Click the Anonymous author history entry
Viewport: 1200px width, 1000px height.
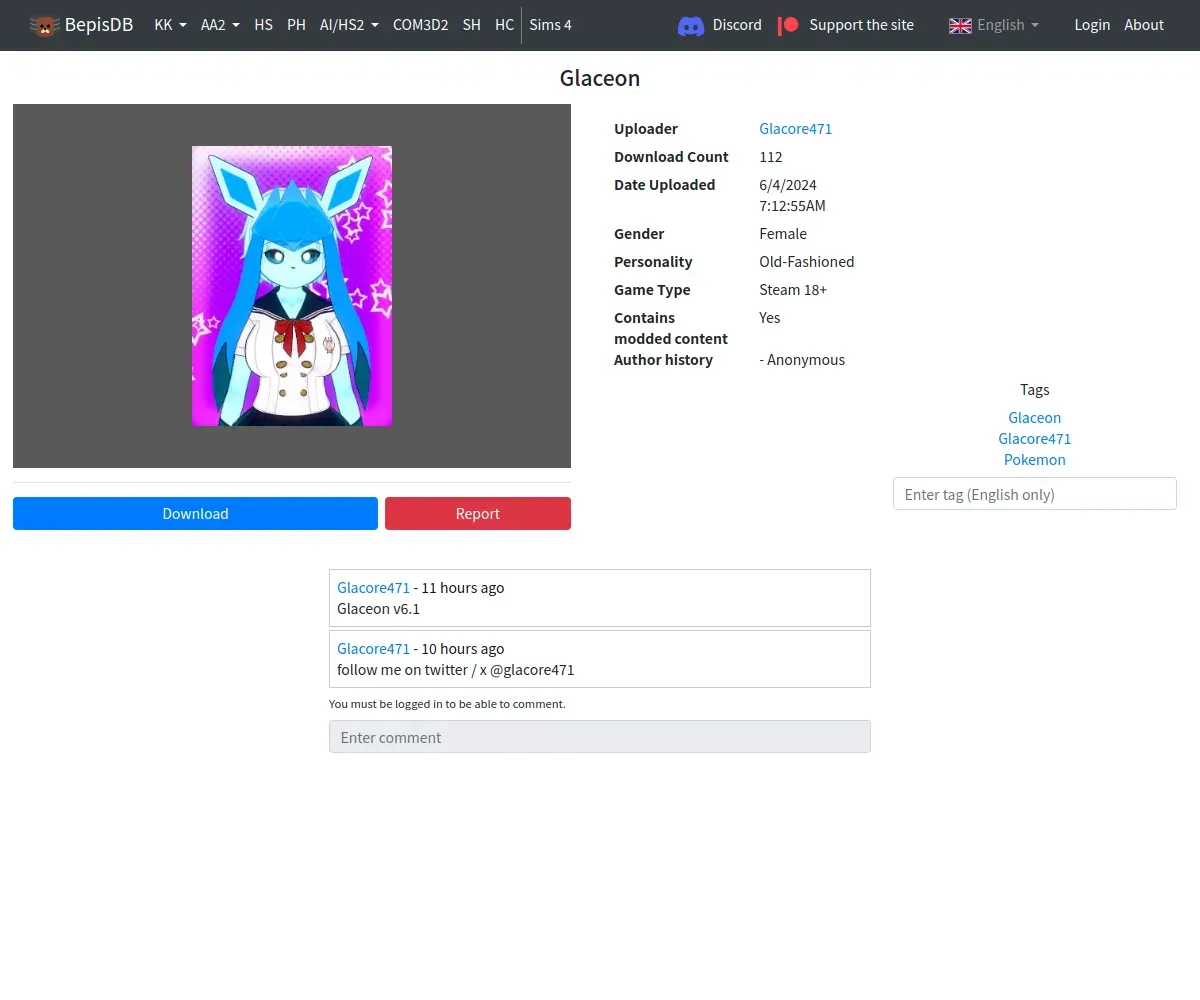802,360
